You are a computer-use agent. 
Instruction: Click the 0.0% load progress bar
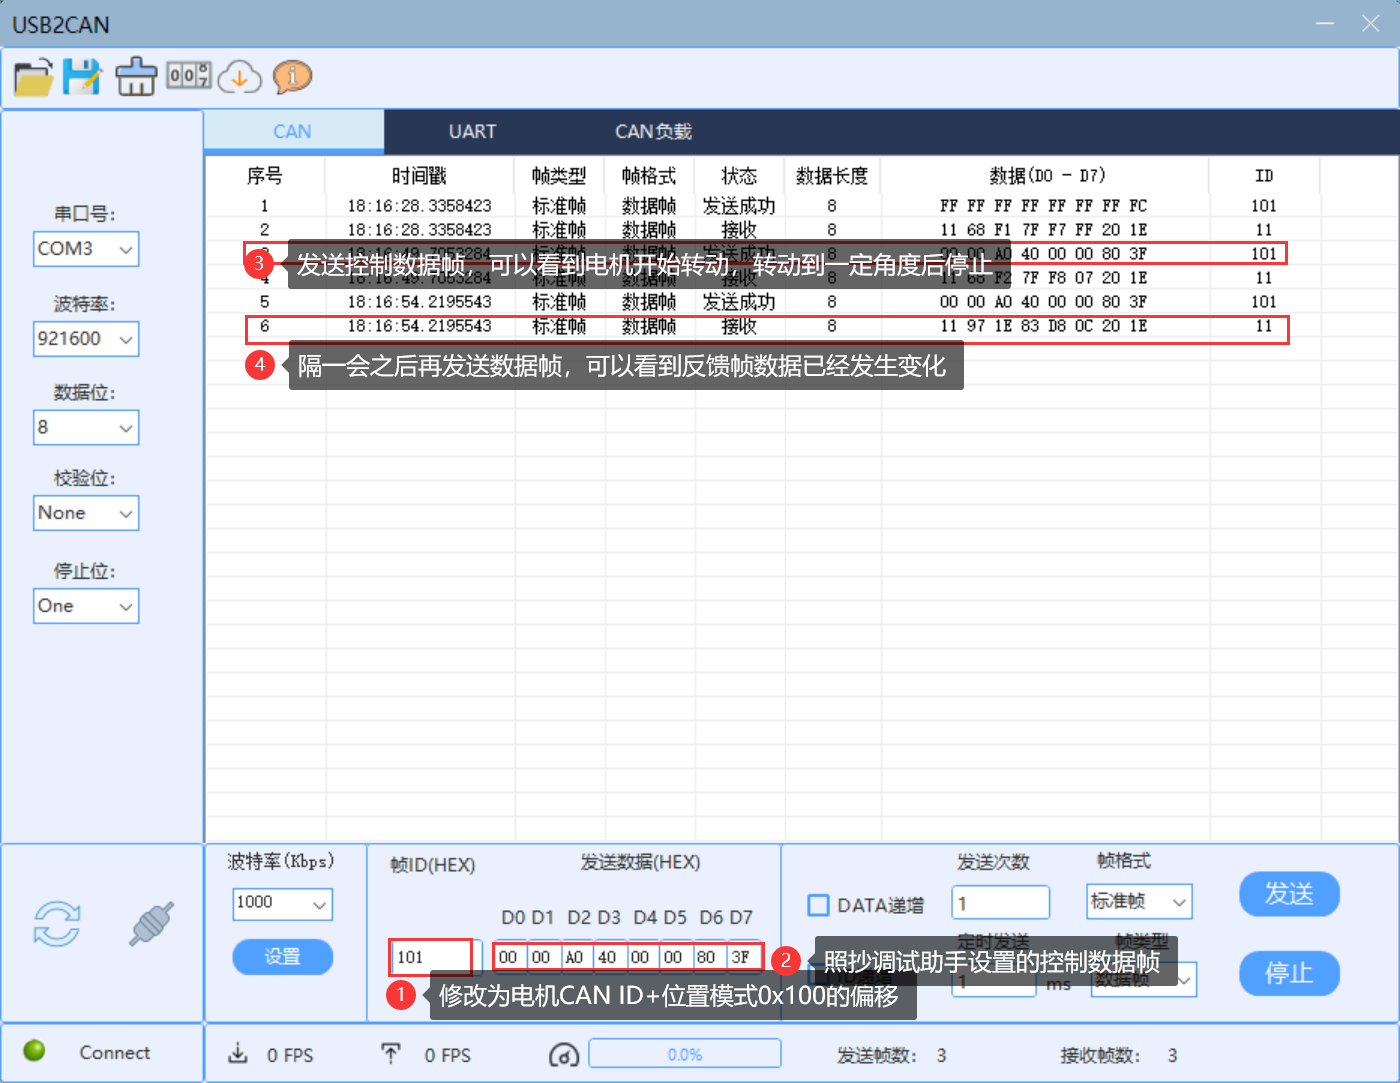point(685,1054)
